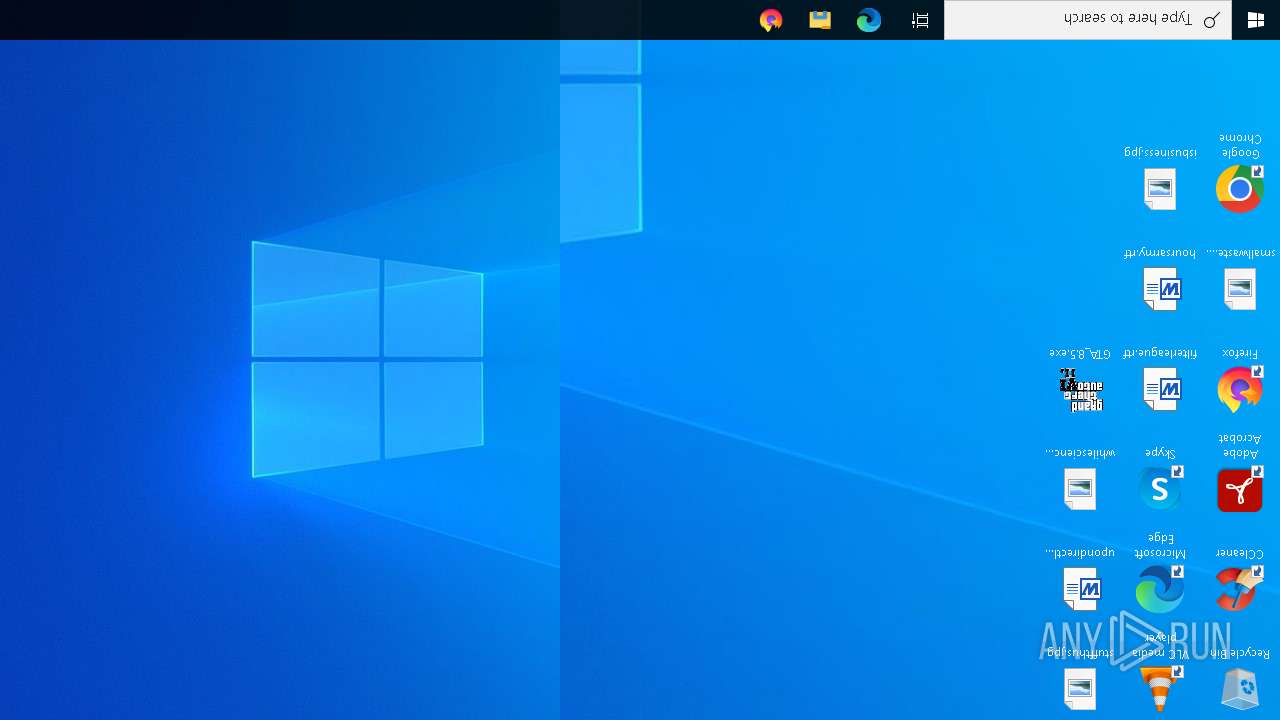
Task: Open Task View from the taskbar
Action: [x=920, y=20]
